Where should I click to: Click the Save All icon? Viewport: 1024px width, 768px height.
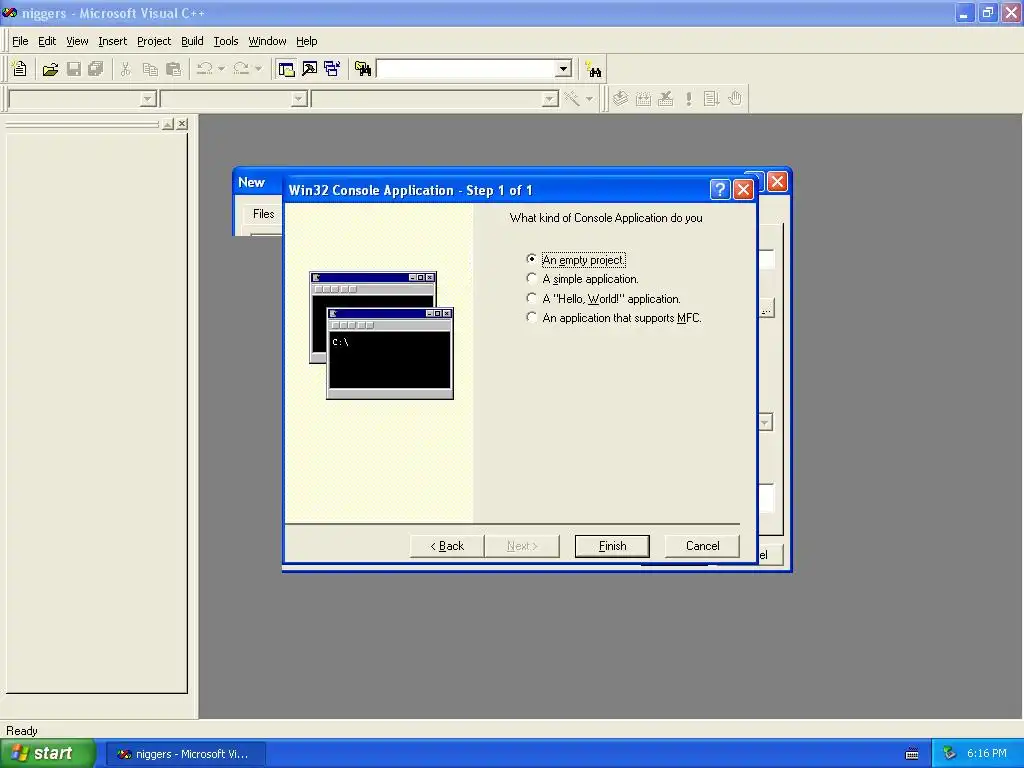click(96, 69)
